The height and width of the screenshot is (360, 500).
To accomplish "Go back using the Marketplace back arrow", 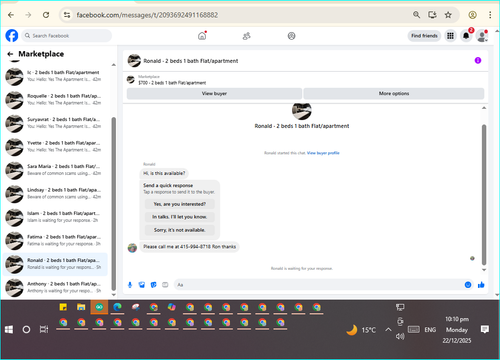I will click(10, 54).
